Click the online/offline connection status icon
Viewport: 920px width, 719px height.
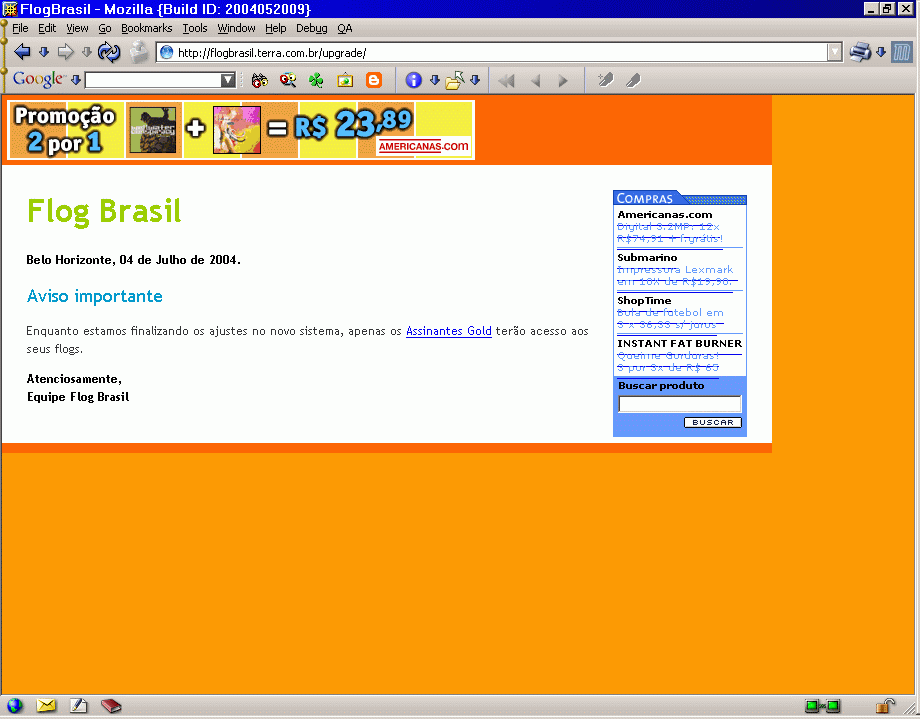pos(822,706)
